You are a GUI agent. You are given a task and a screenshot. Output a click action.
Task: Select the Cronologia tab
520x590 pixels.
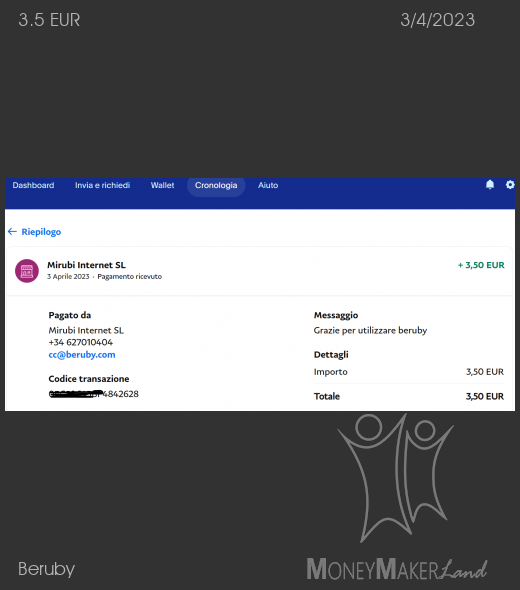(x=216, y=186)
